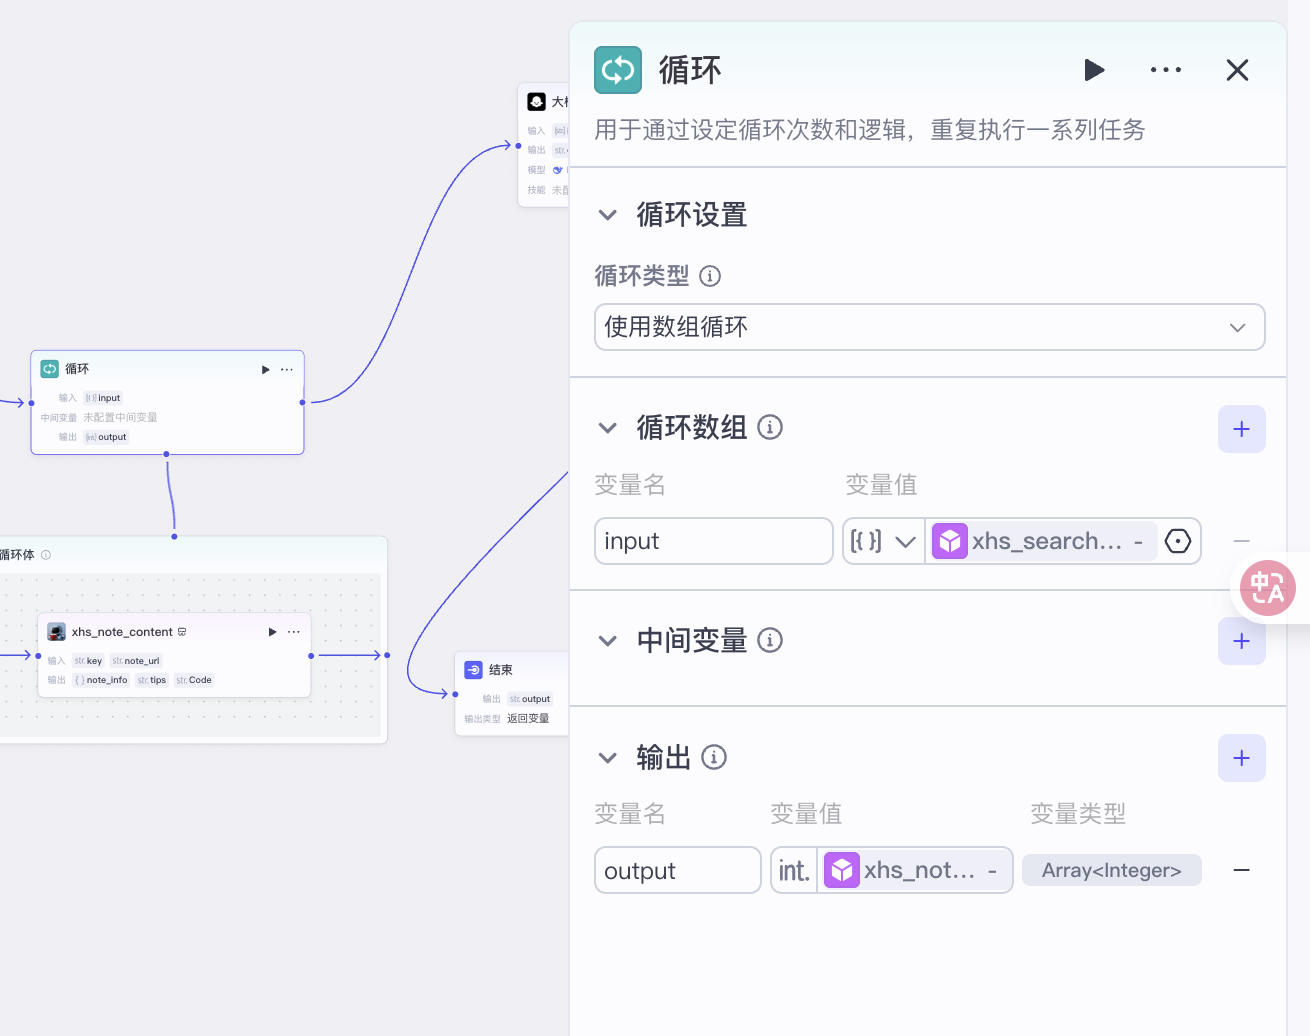Remove the output variable row
This screenshot has height=1036, width=1310.
(x=1241, y=870)
